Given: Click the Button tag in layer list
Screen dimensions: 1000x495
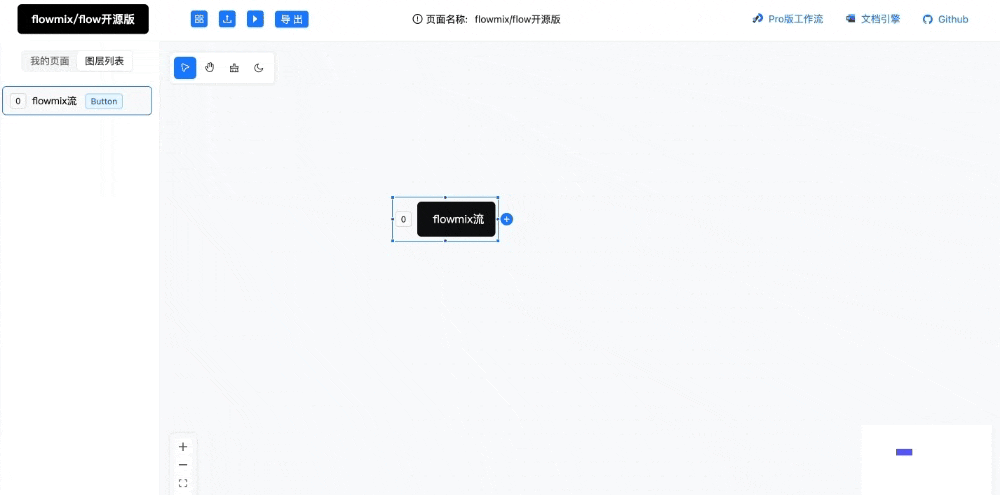Looking at the screenshot, I should pos(104,101).
